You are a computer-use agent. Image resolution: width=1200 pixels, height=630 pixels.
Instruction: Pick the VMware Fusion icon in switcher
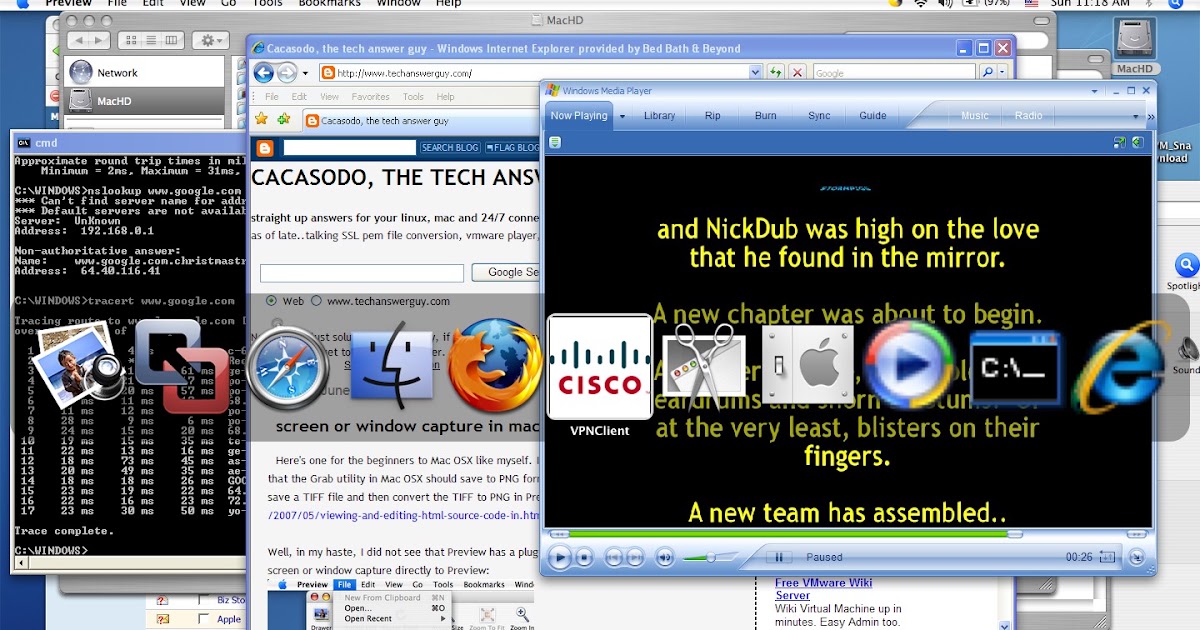[183, 366]
